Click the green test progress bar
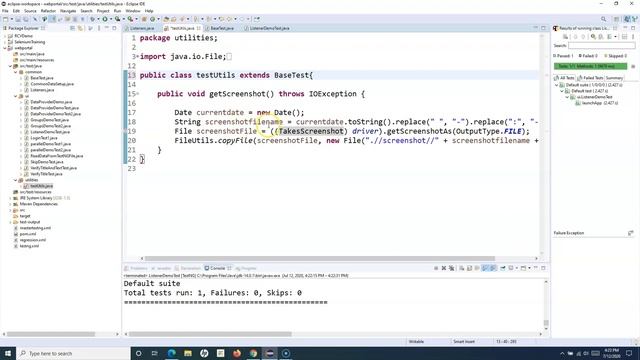 tap(590, 66)
